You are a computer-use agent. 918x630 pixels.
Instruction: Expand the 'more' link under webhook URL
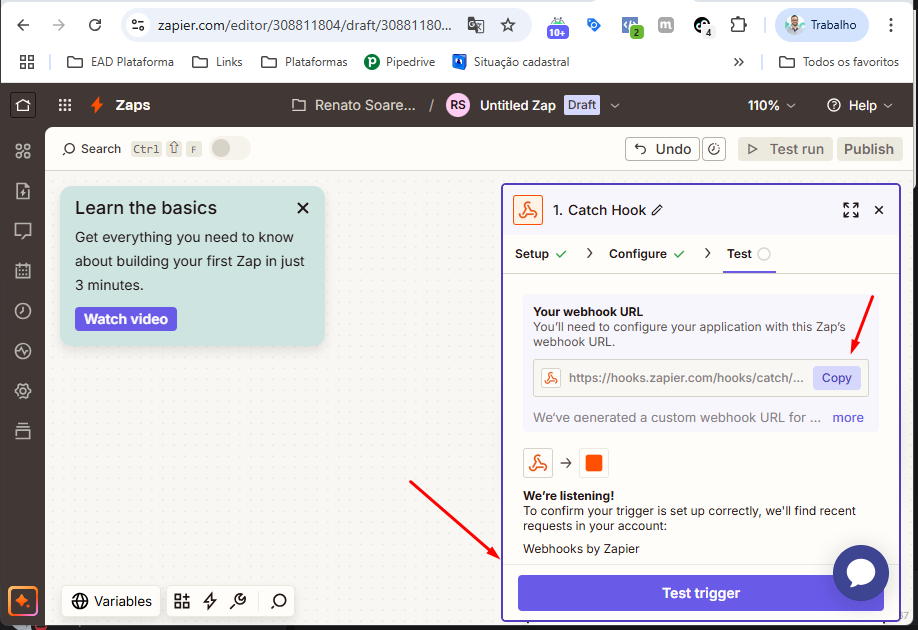tap(848, 417)
